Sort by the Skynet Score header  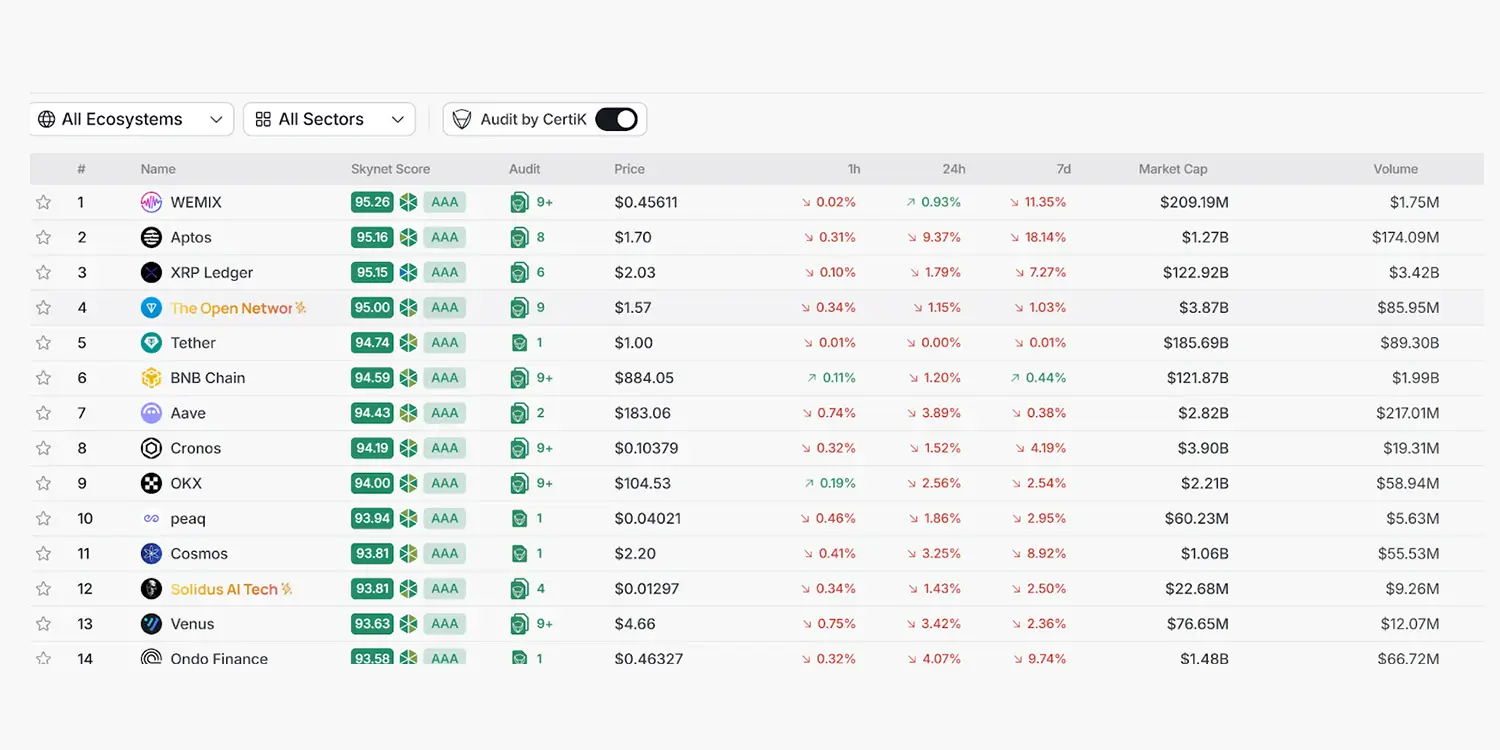[390, 169]
